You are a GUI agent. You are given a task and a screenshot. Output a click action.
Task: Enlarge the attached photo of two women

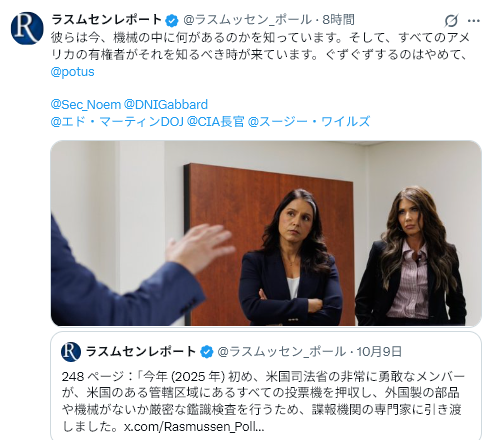pyautogui.click(x=266, y=233)
